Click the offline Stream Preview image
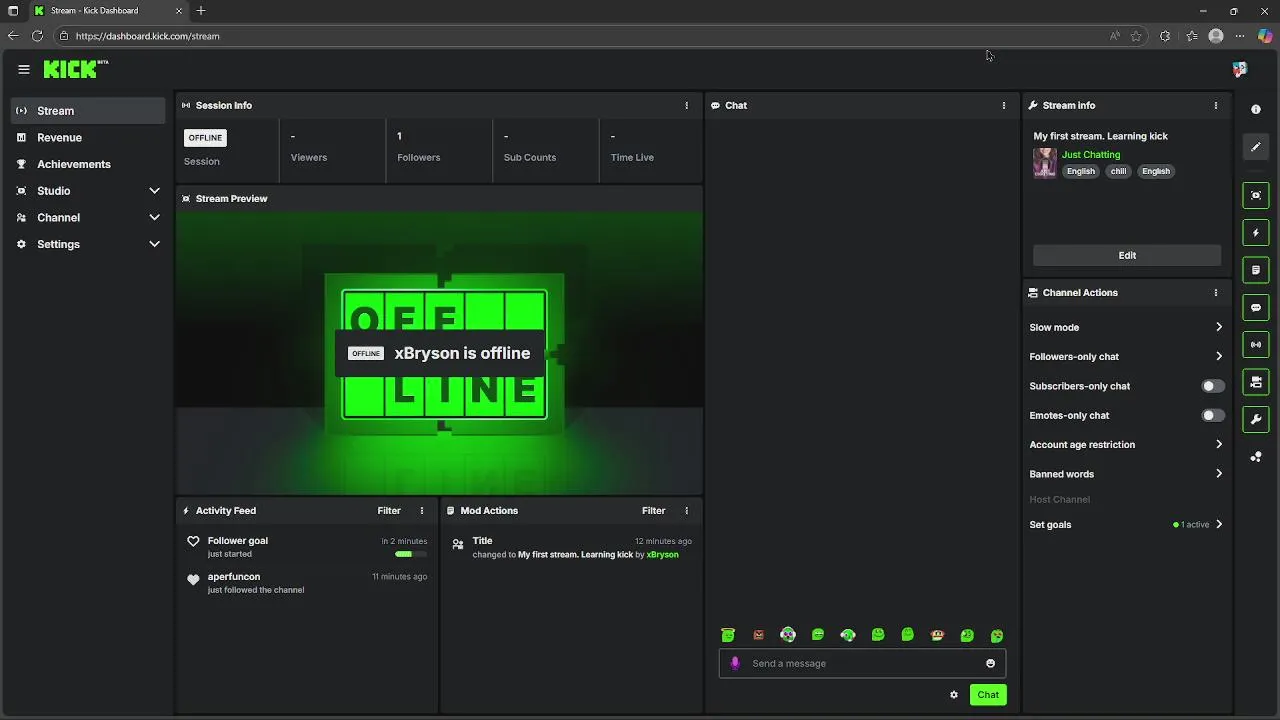Screen dimensions: 1280x720 439,352
